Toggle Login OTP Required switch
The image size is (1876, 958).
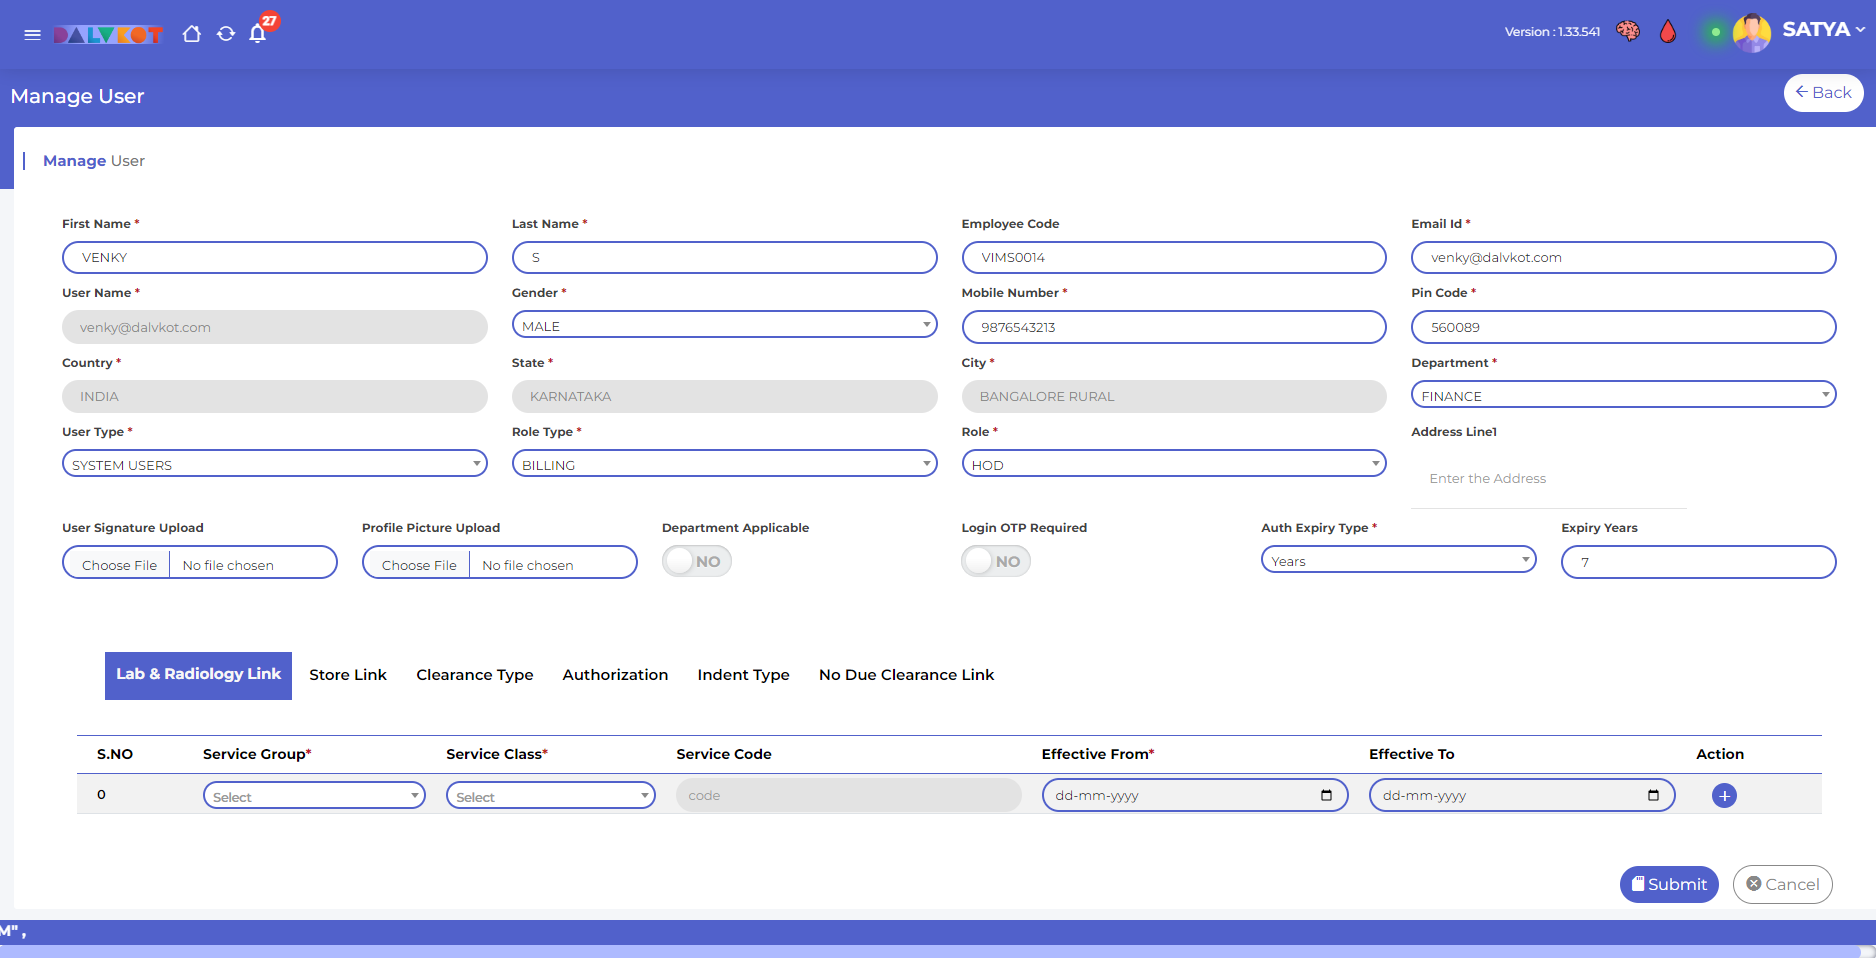(996, 562)
